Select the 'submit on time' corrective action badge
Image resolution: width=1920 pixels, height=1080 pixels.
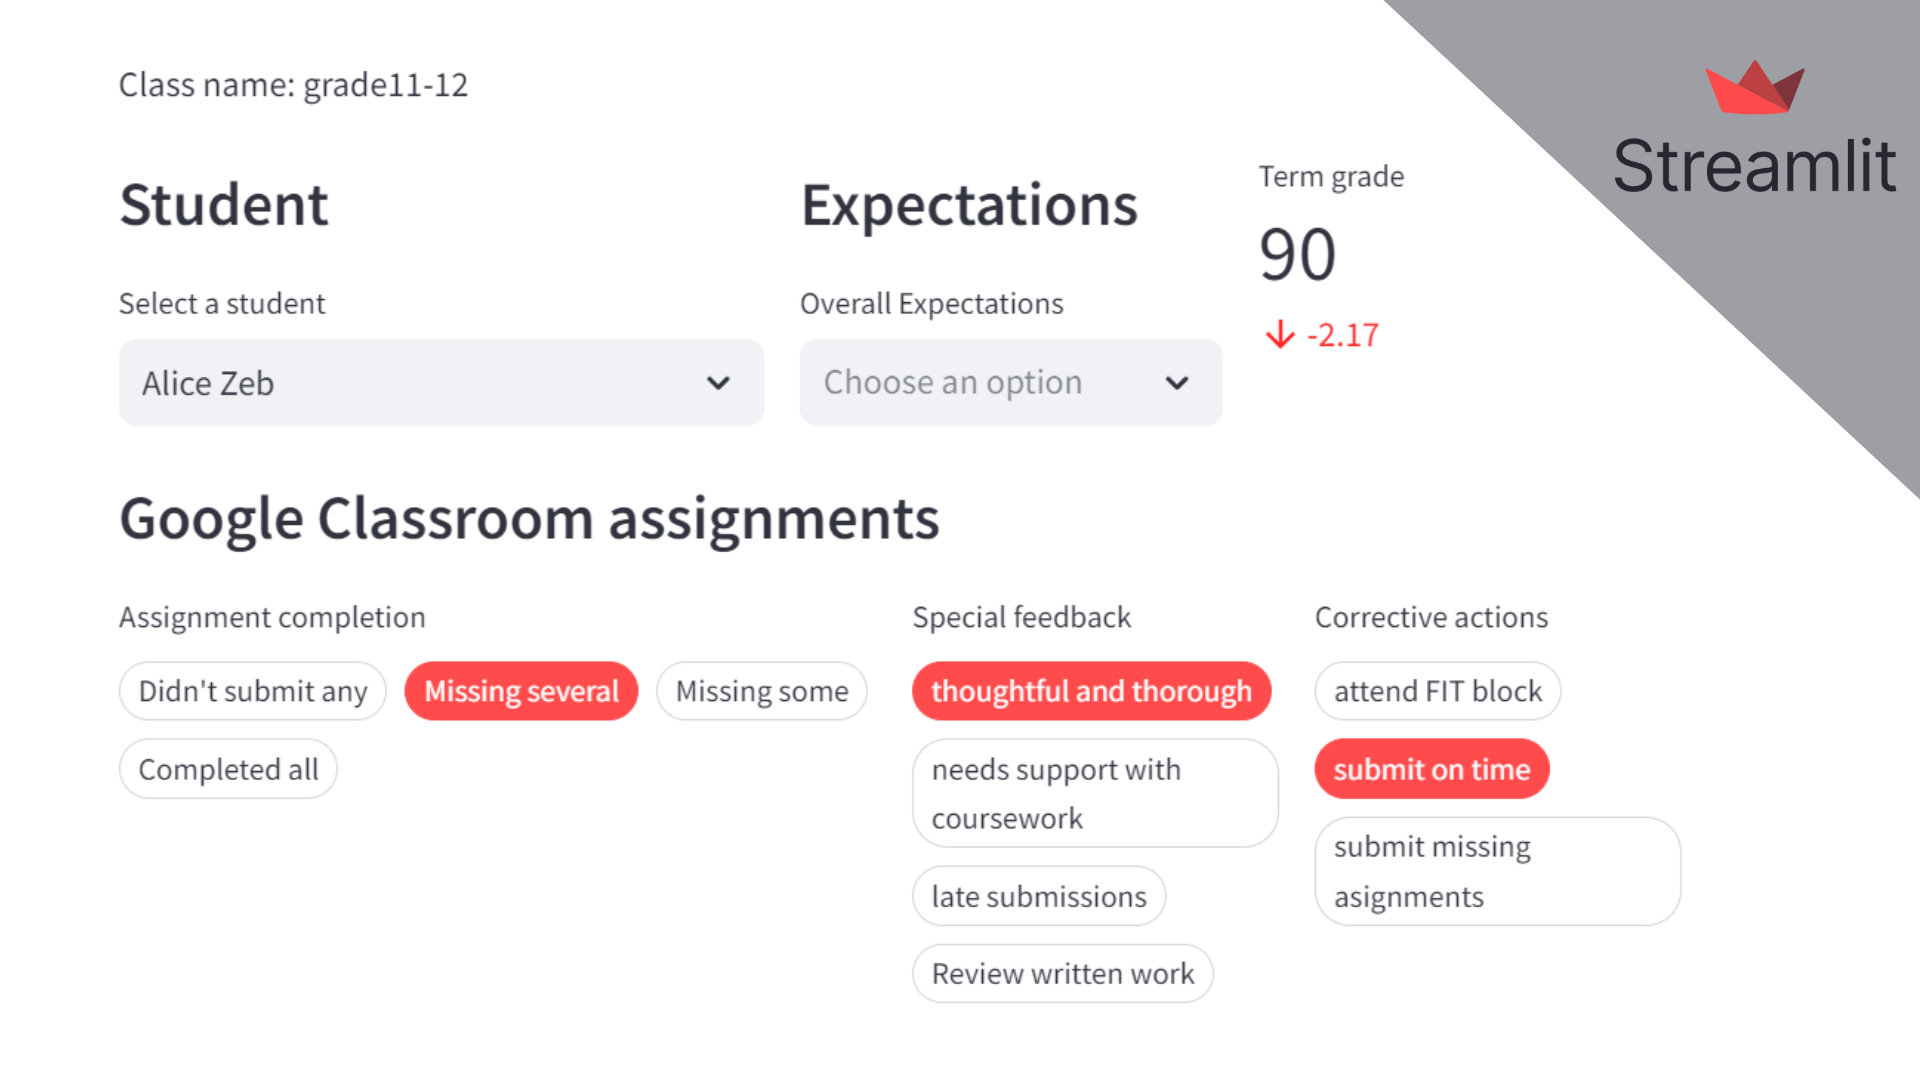[x=1431, y=767]
